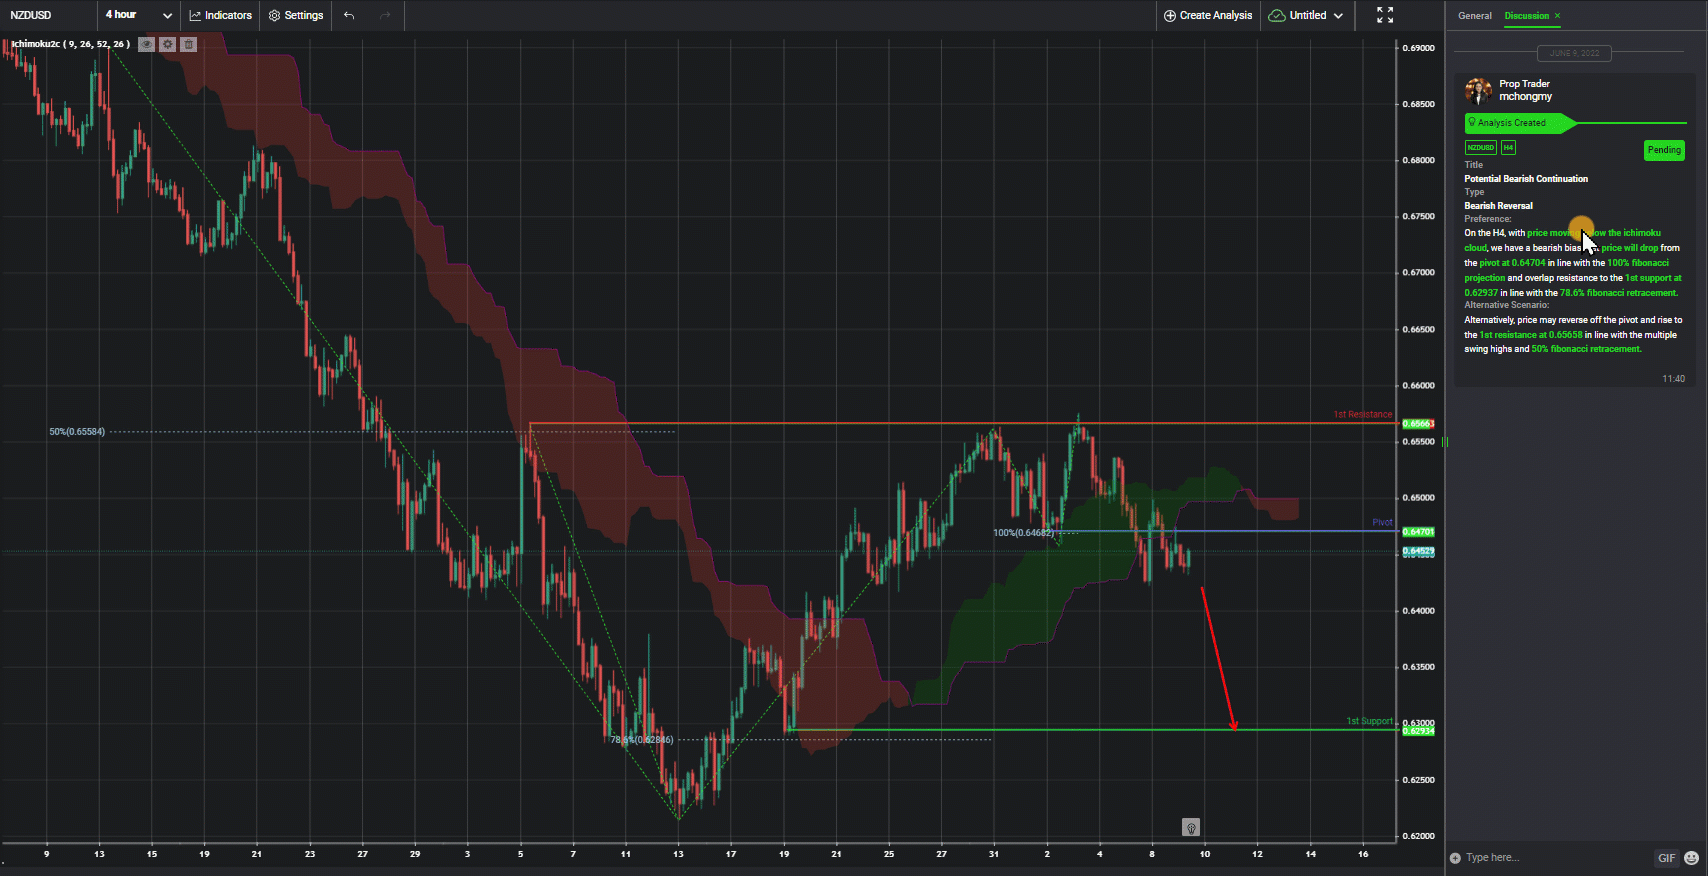The width and height of the screenshot is (1708, 876).
Task: Select the Pivot line label
Action: pyautogui.click(x=1382, y=522)
